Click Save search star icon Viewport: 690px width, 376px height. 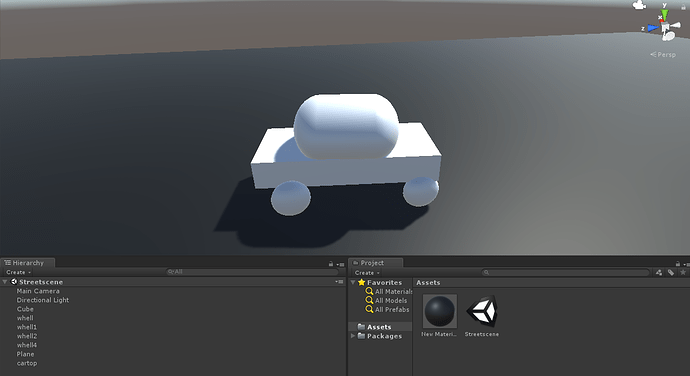[683, 273]
